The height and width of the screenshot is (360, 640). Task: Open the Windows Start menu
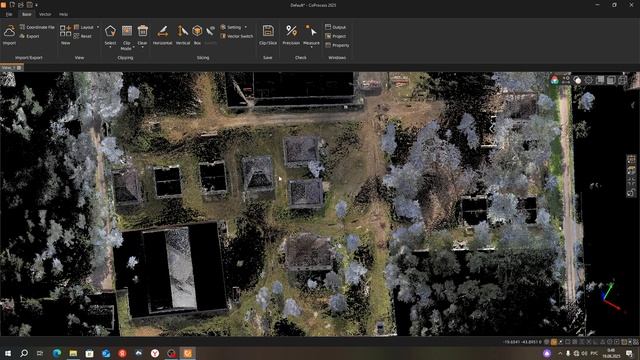8,353
